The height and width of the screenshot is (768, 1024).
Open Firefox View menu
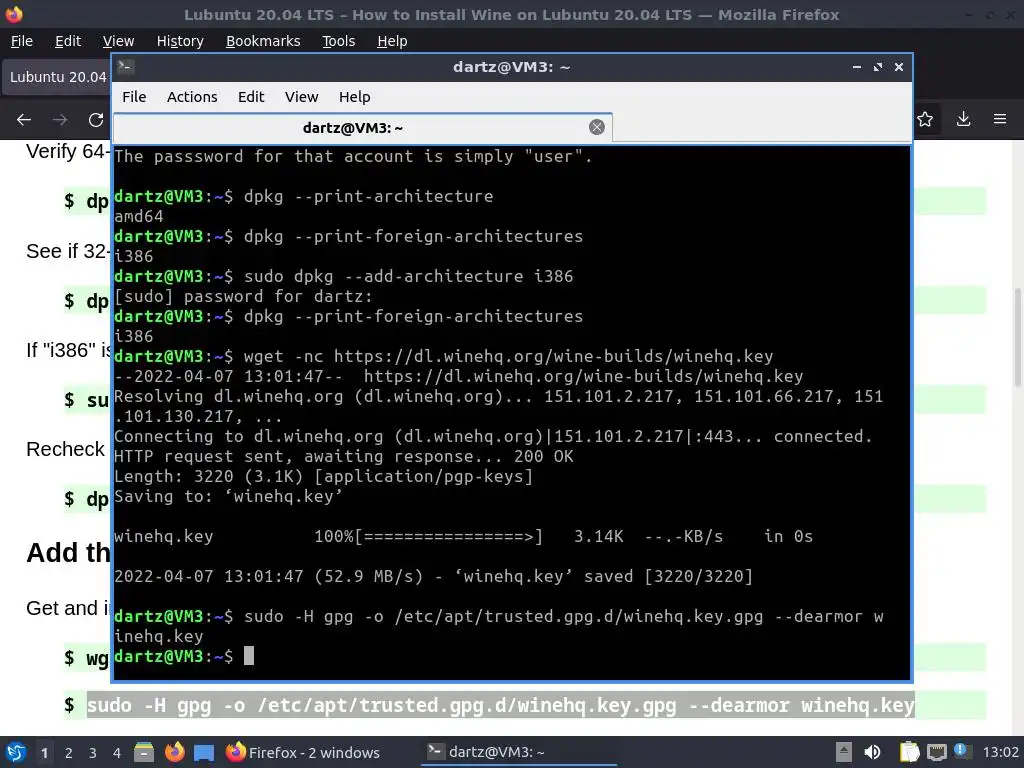(x=118, y=41)
